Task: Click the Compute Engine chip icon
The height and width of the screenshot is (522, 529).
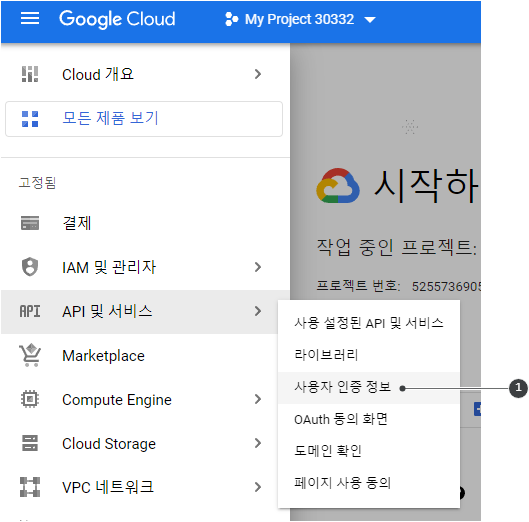Action: click(x=30, y=400)
